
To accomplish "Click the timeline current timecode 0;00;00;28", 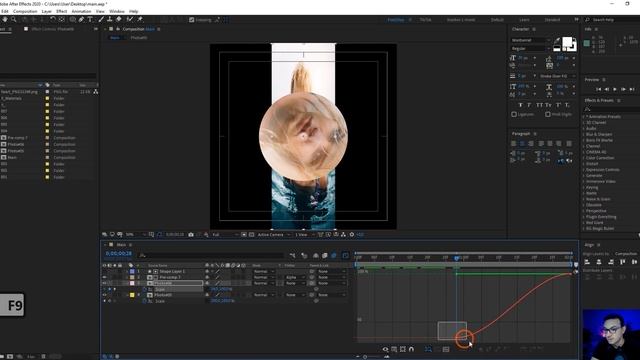I will pyautogui.click(x=118, y=253).
